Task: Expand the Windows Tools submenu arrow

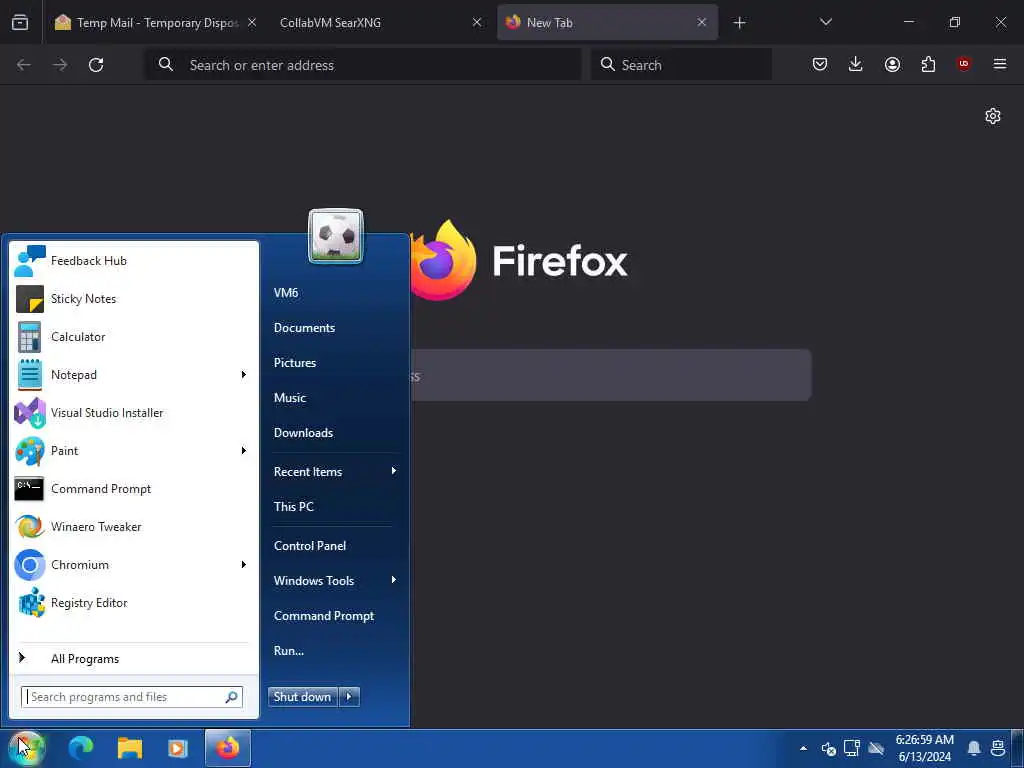Action: [x=394, y=580]
